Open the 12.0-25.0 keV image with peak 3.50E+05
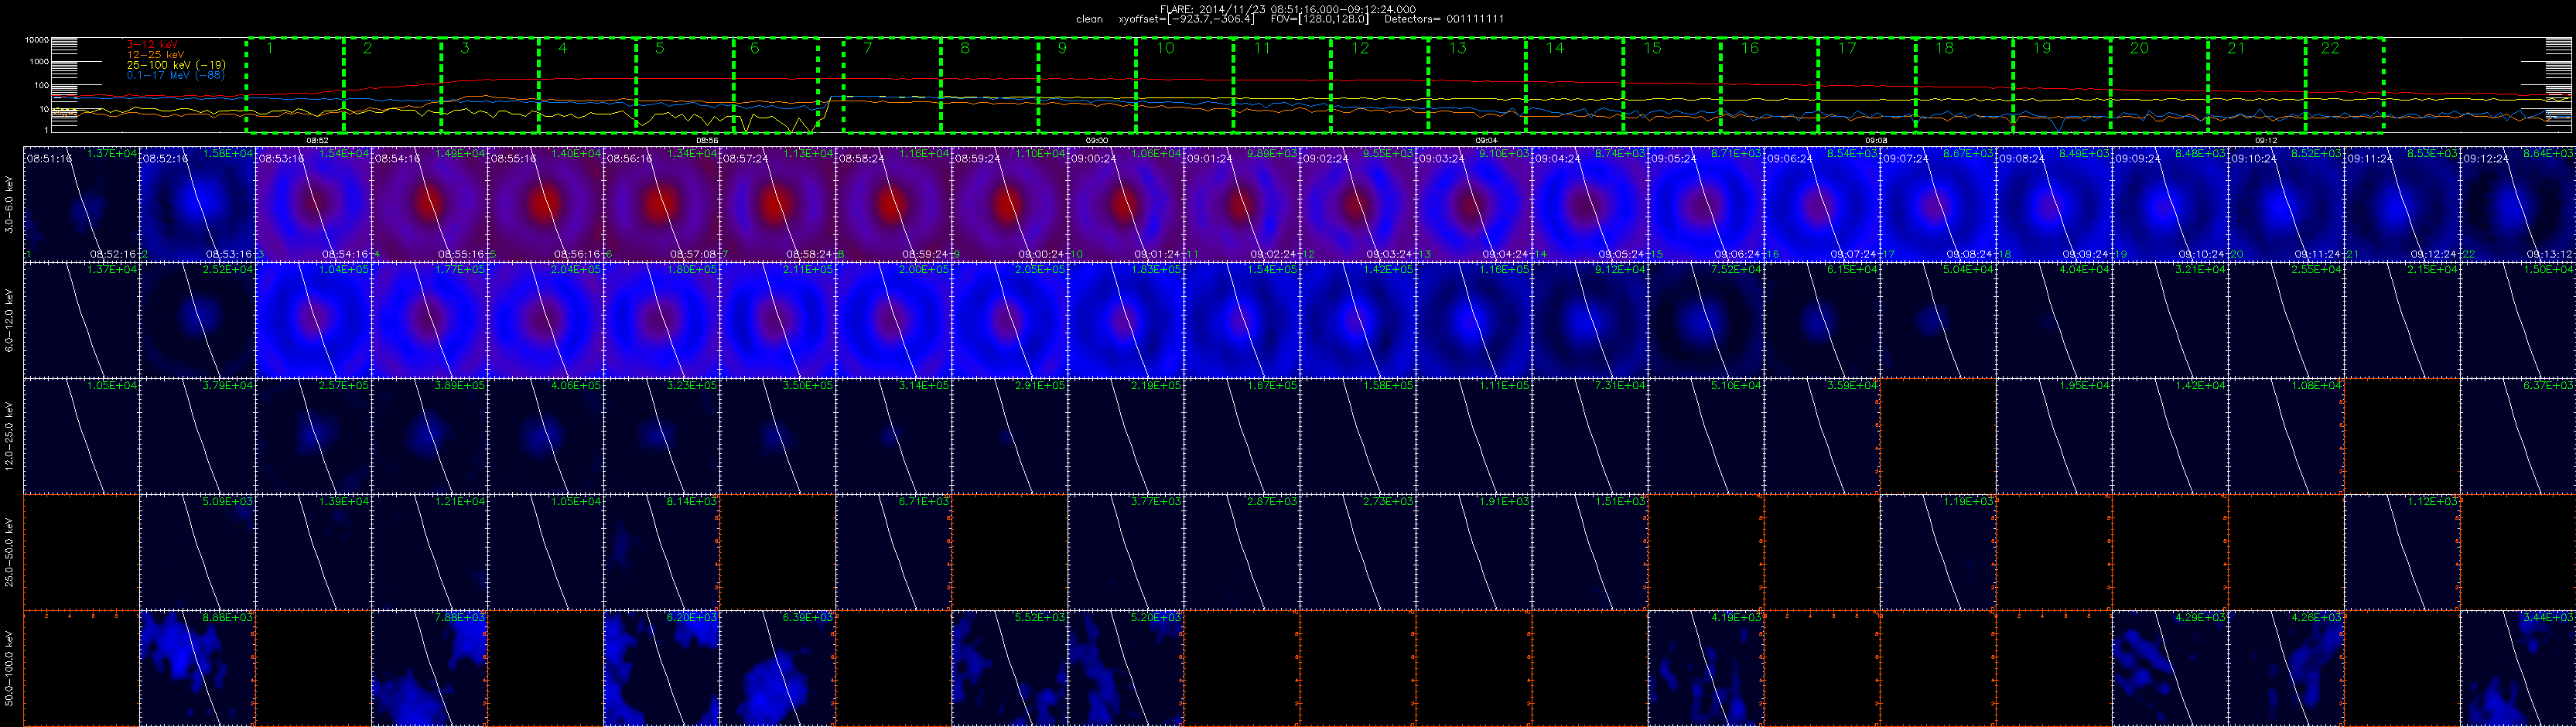The image size is (2576, 727). coord(777,436)
